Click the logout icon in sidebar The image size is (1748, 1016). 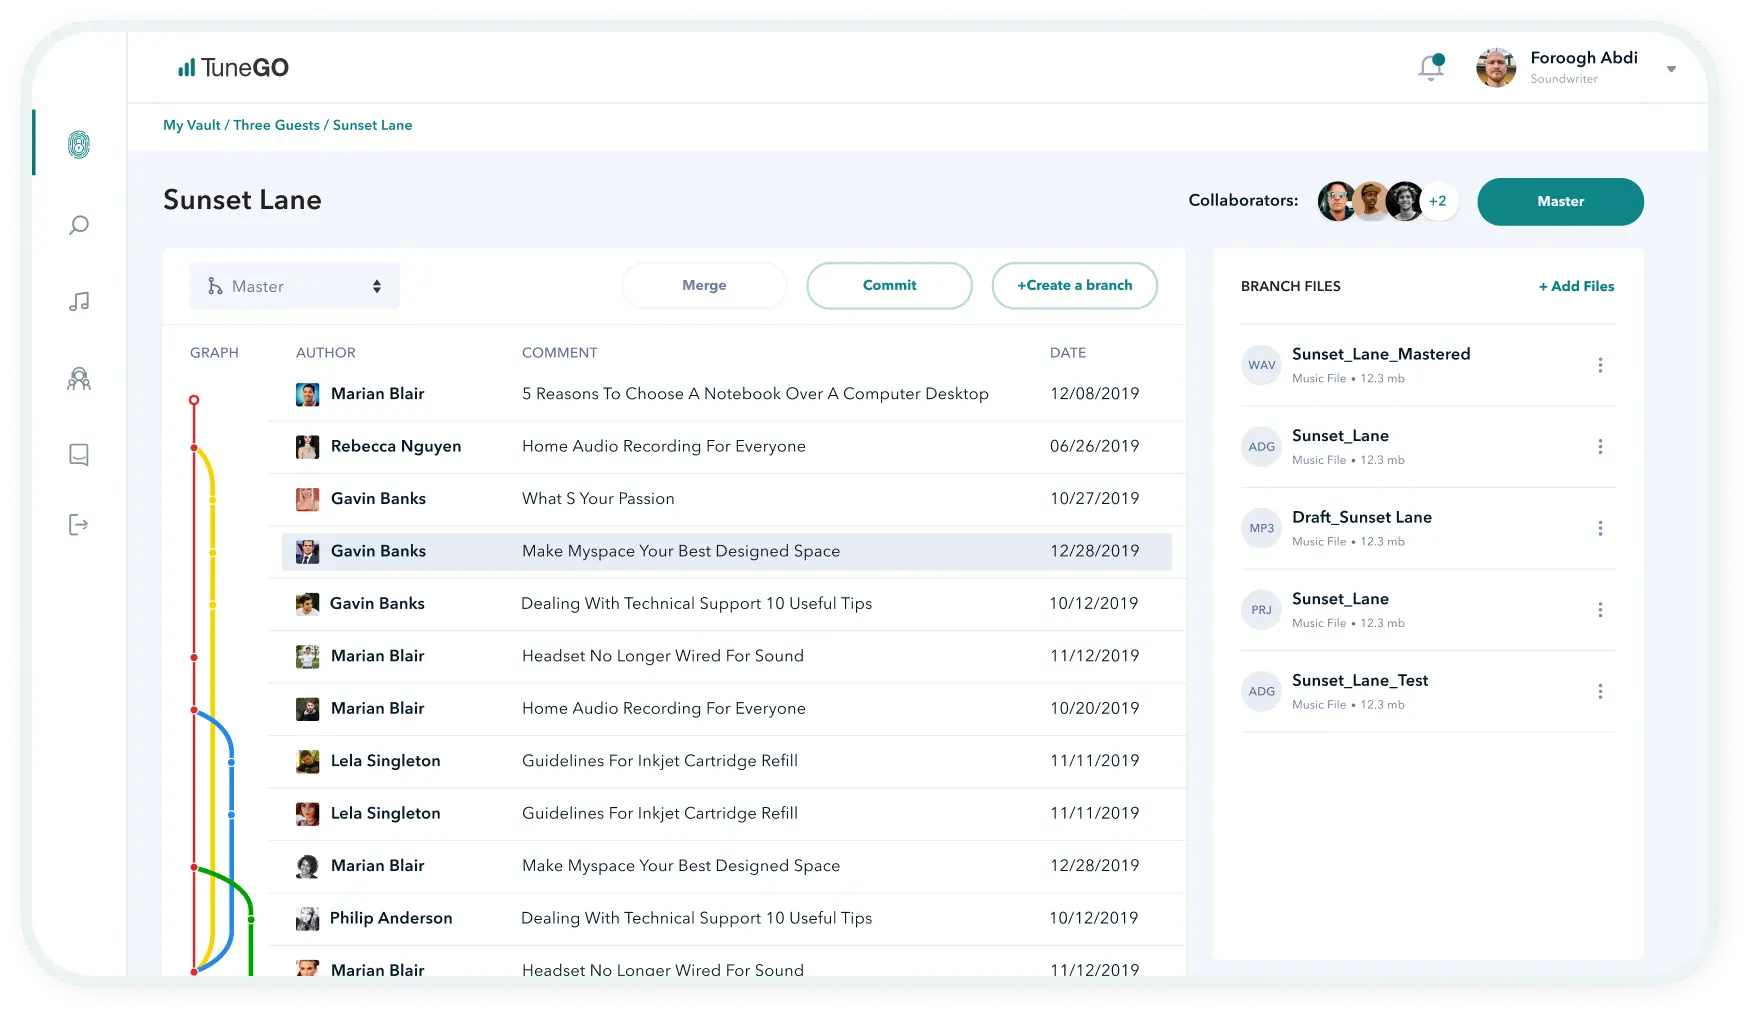(x=79, y=525)
